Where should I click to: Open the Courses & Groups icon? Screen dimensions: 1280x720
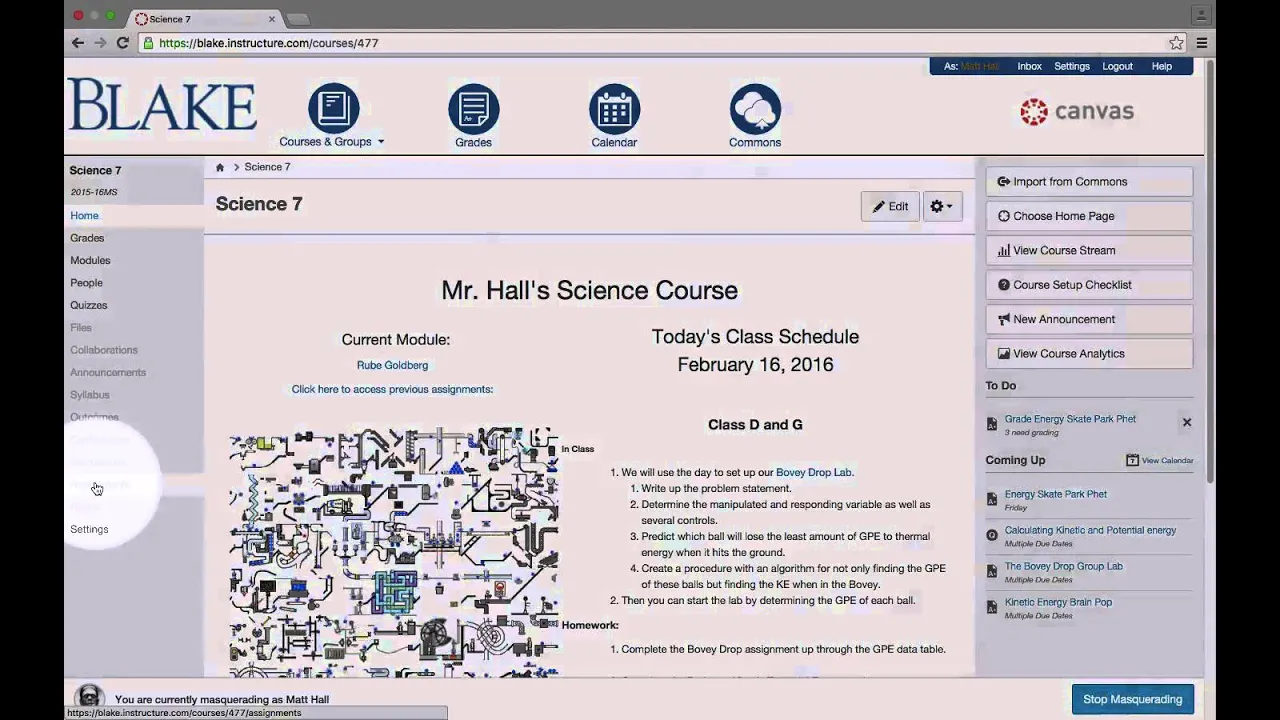[x=333, y=109]
